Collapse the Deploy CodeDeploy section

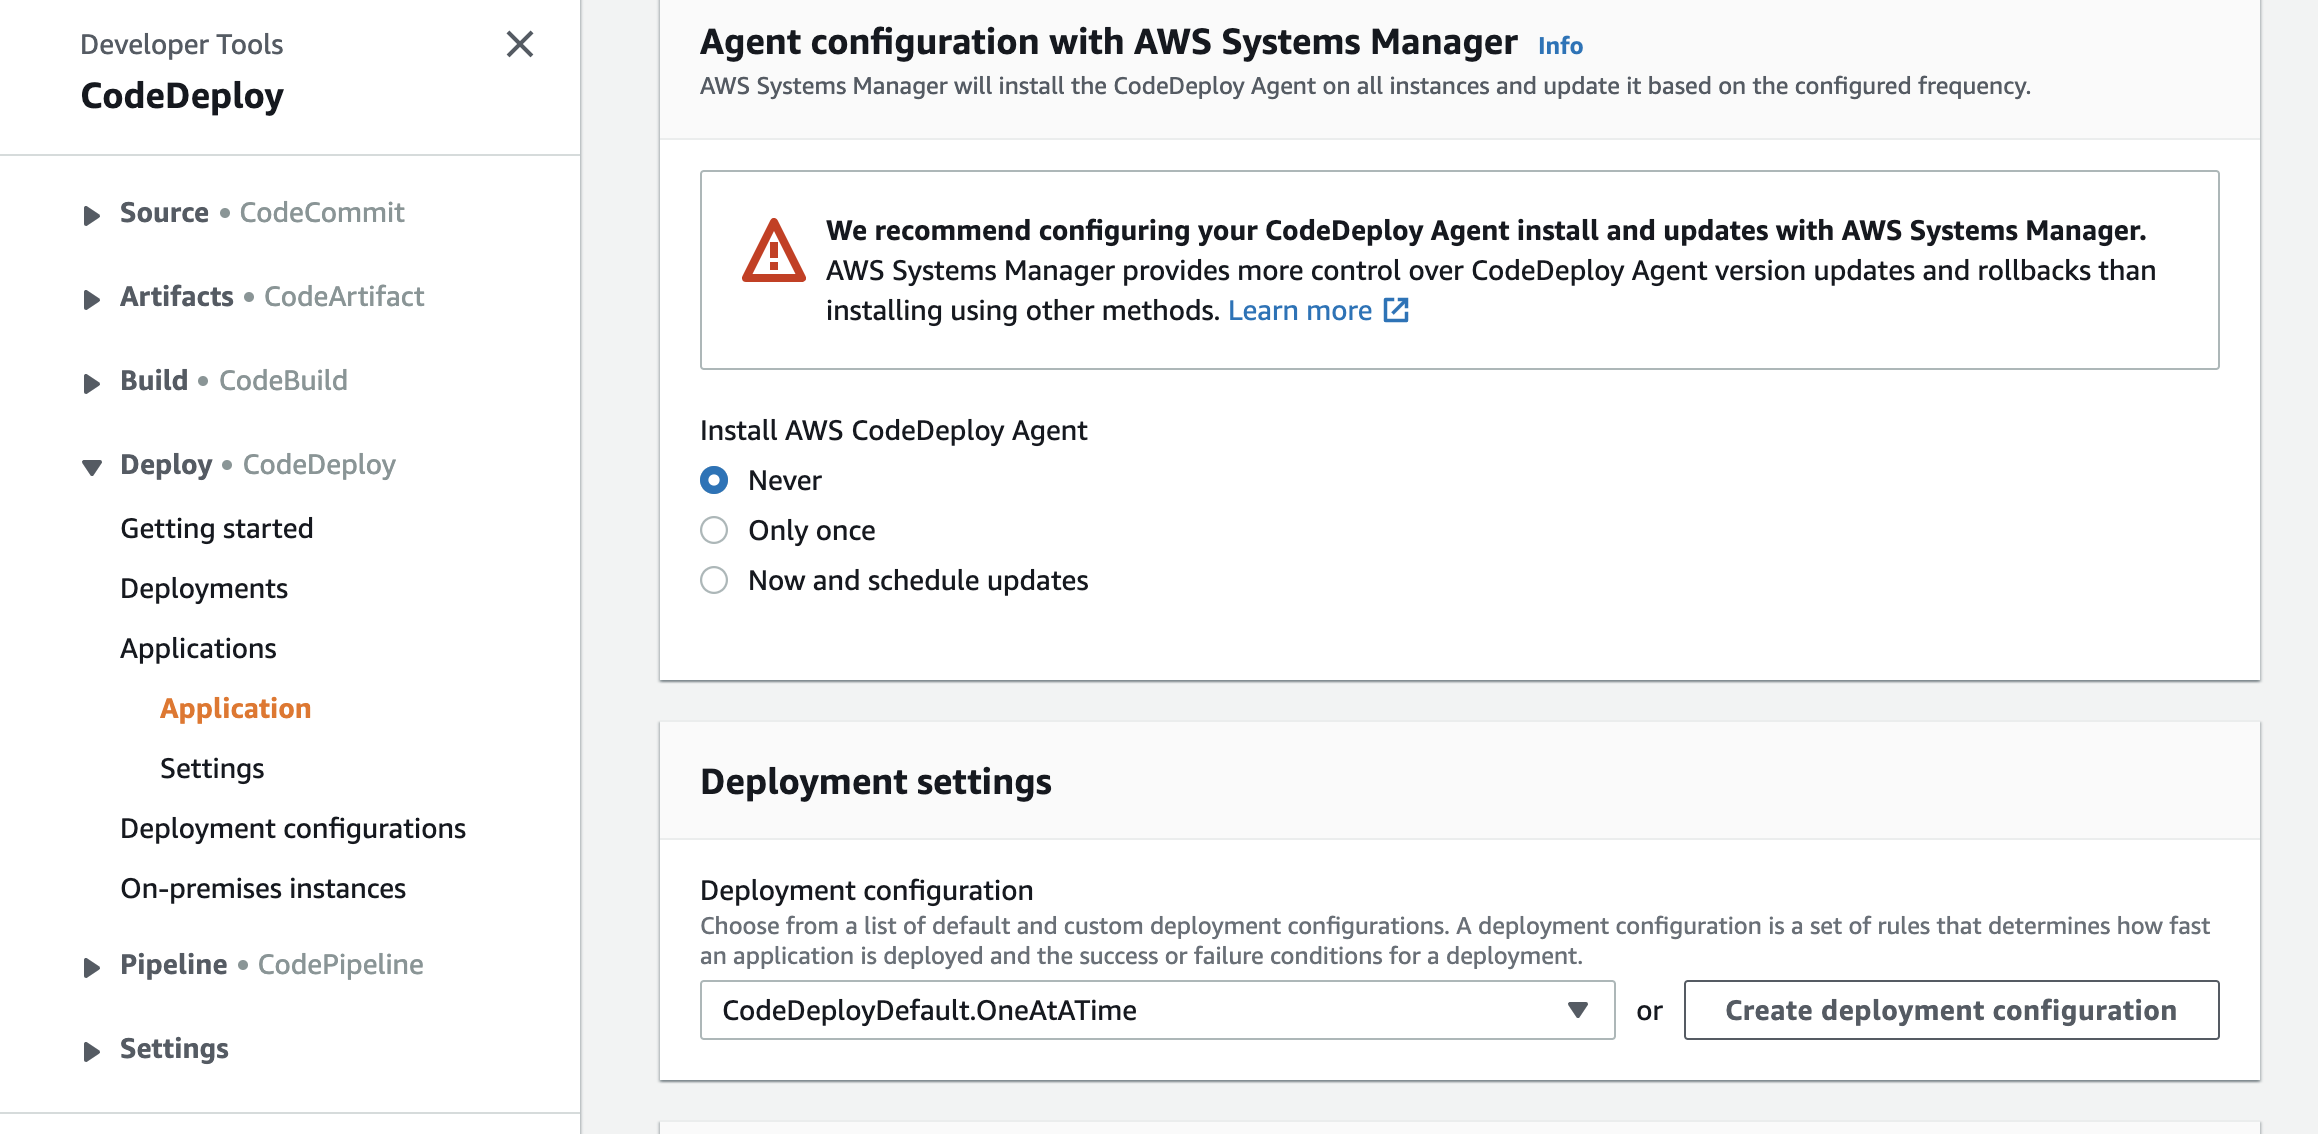tap(92, 467)
